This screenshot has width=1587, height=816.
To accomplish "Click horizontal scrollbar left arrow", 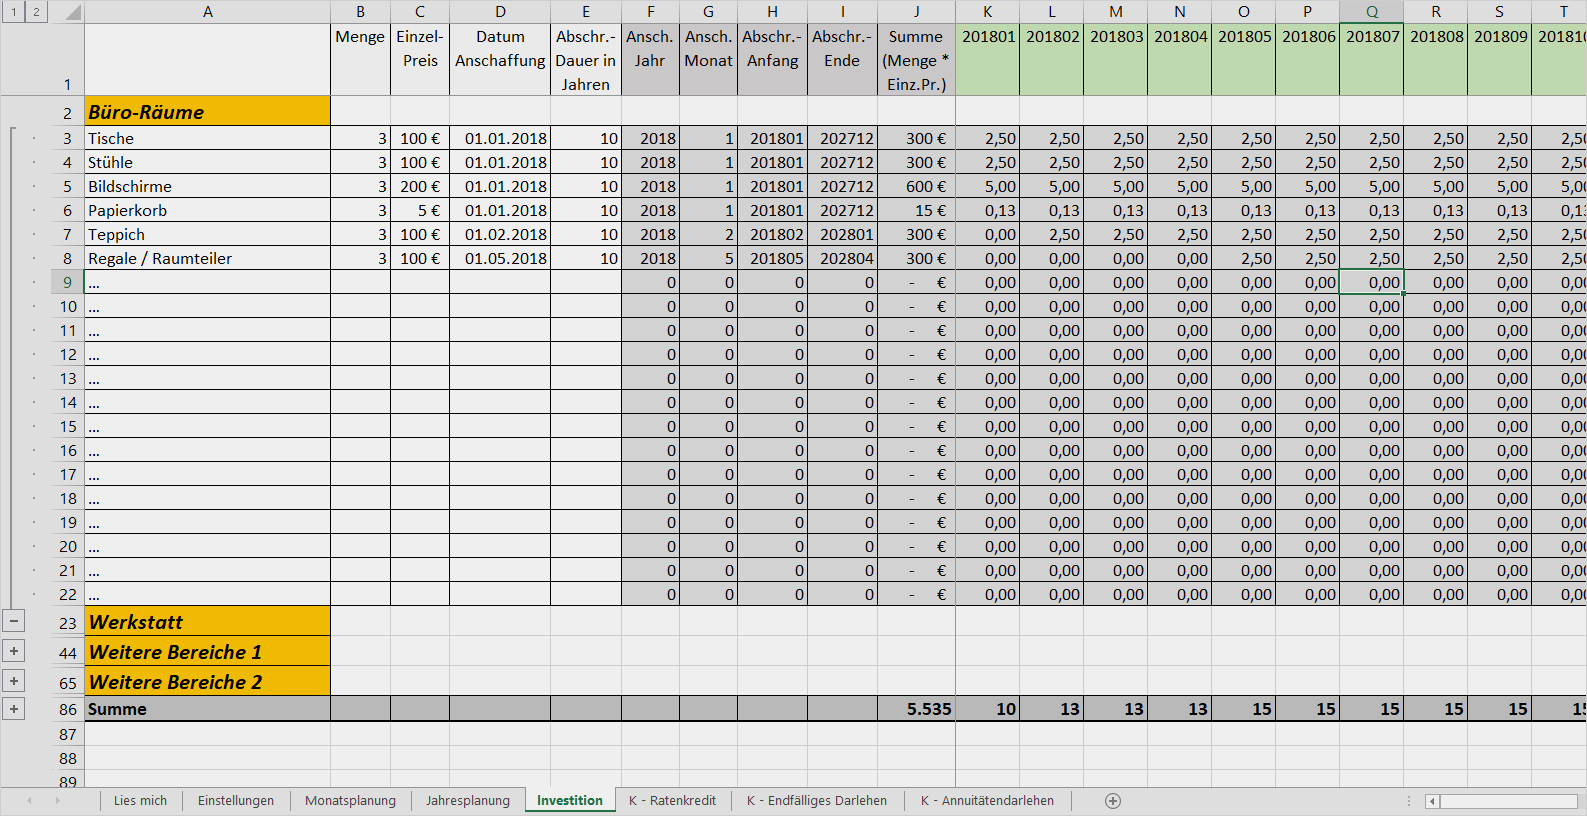I will 1432,801.
